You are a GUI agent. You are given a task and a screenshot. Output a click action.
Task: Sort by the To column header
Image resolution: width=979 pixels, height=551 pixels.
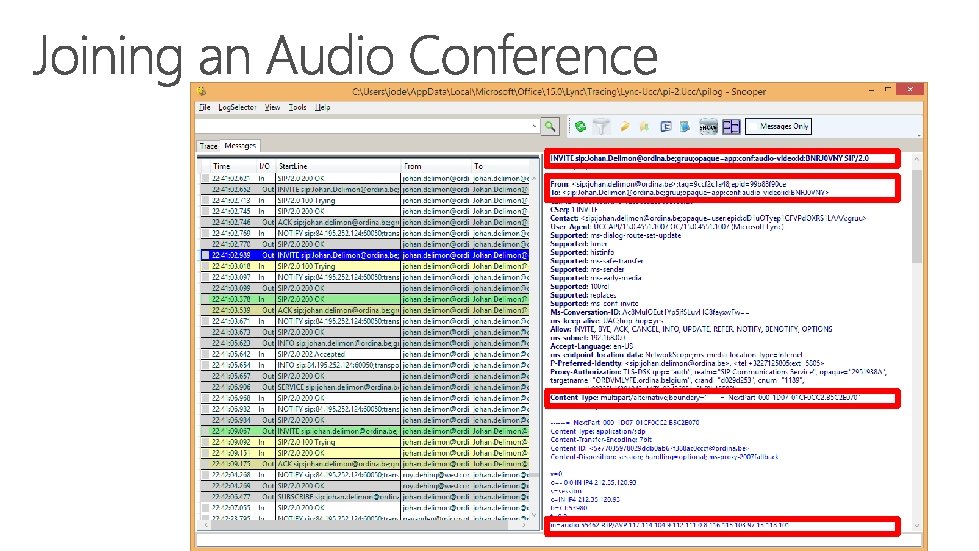[499, 166]
